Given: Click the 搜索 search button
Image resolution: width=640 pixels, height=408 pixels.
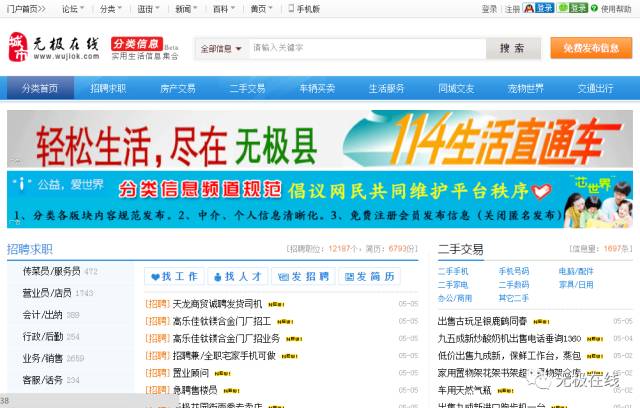Looking at the screenshot, I should [512, 48].
